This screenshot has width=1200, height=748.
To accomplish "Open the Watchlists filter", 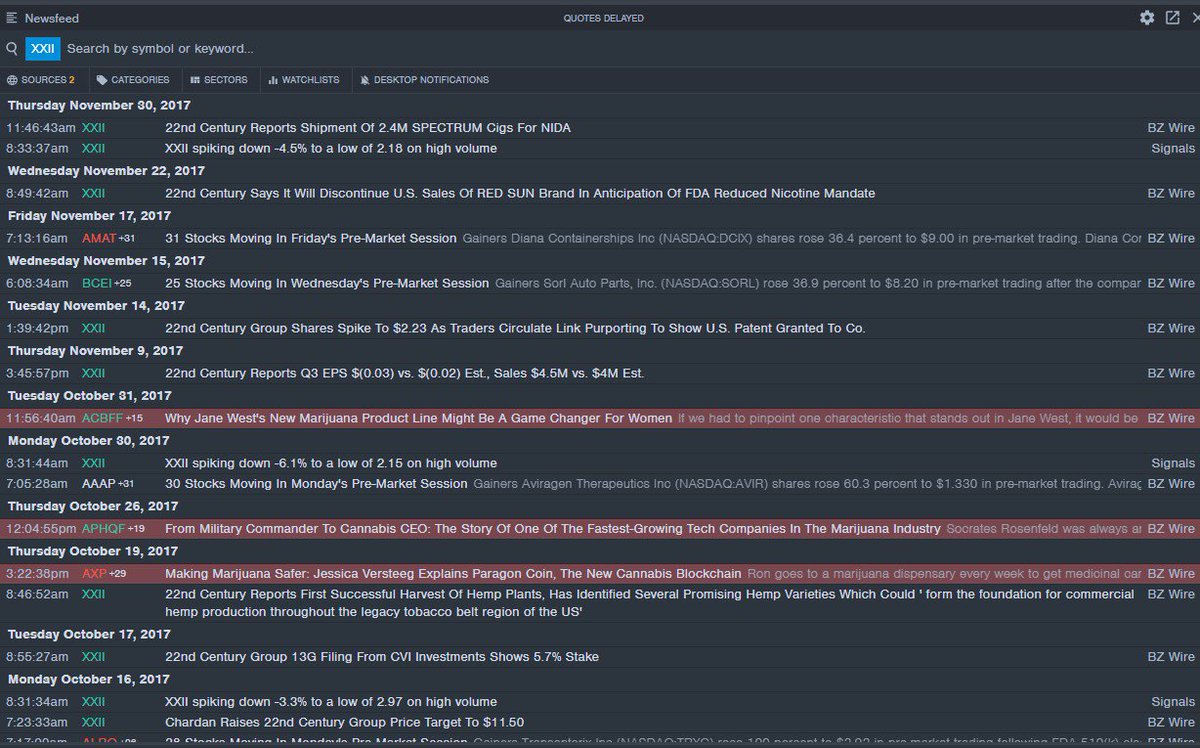I will point(304,80).
